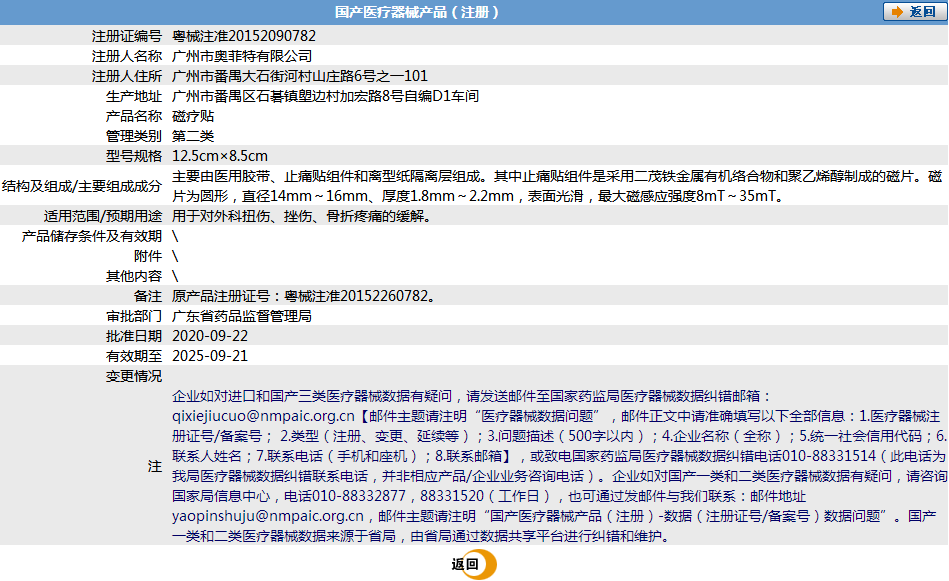Viewport: 949px width, 581px height.
Task: Click the 型号规格 label
Action: click(134, 156)
